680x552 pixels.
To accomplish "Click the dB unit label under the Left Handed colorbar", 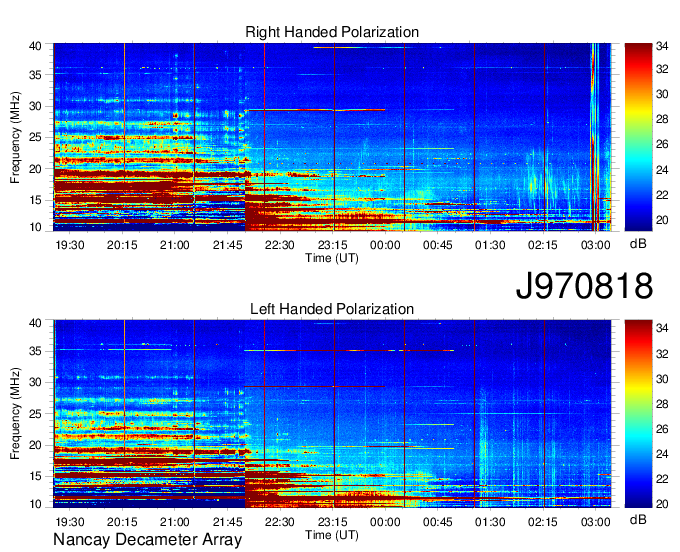I will click(638, 519).
